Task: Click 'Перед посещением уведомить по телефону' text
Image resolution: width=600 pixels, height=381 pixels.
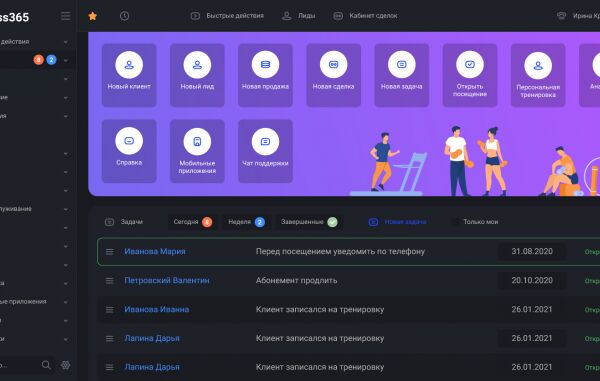Action: 340,252
